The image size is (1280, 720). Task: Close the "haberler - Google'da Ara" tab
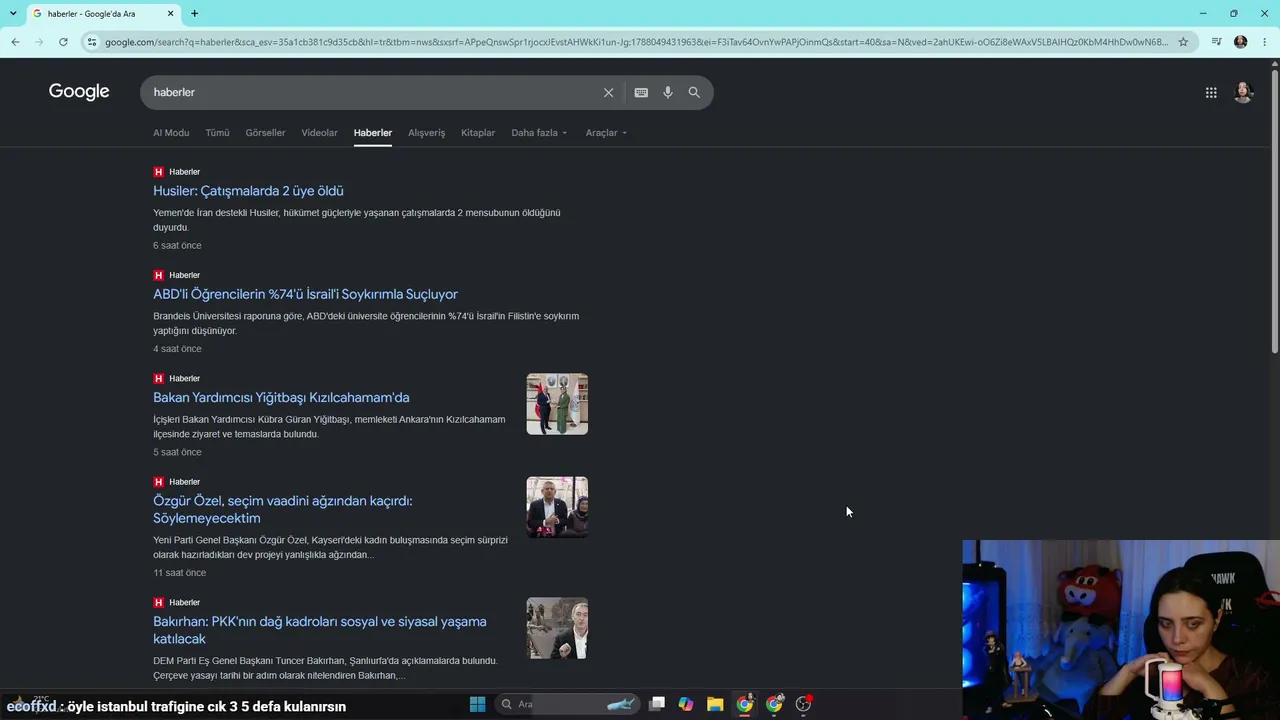[171, 14]
